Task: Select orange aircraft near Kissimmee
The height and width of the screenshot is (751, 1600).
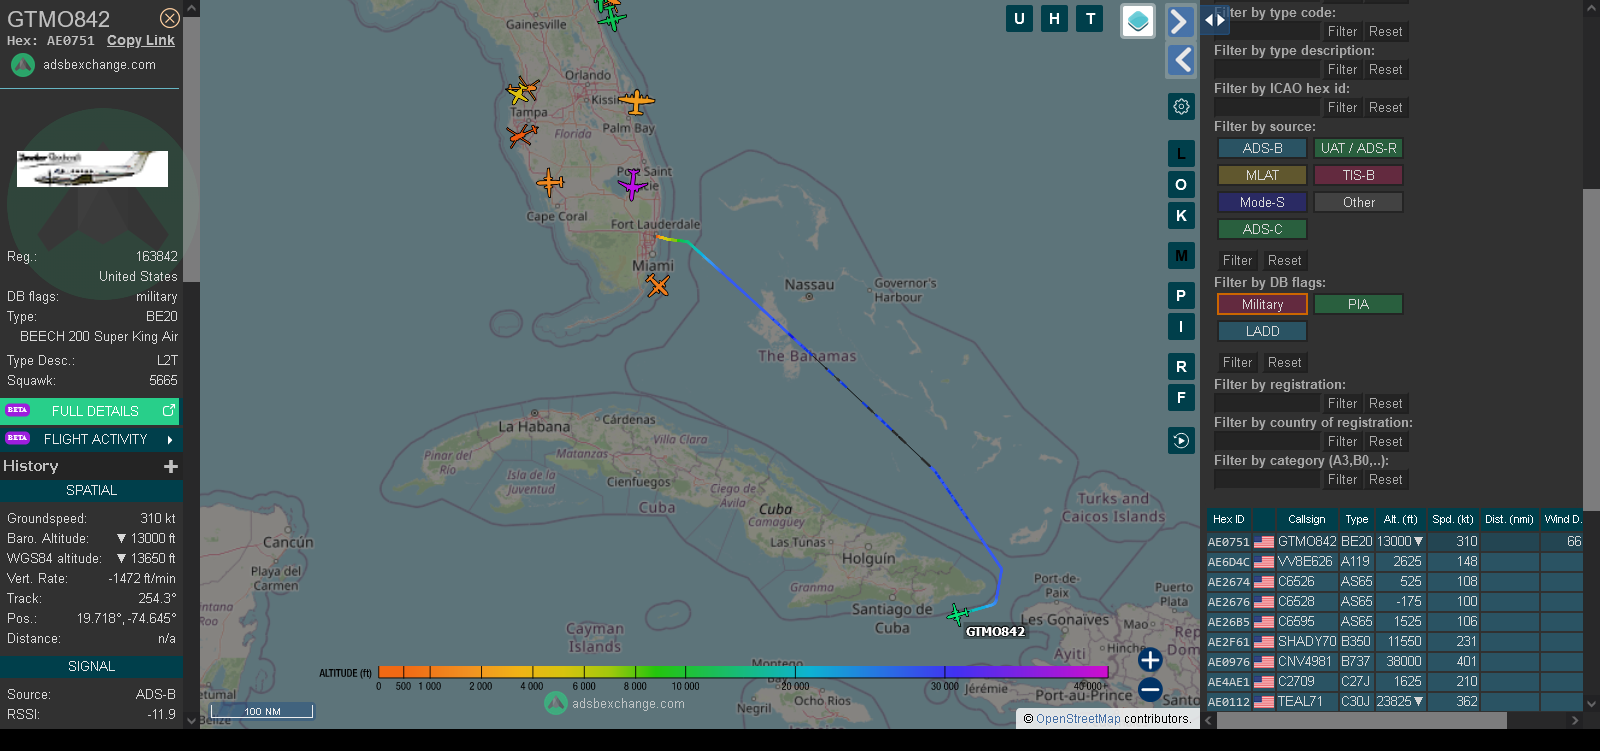Action: (636, 101)
